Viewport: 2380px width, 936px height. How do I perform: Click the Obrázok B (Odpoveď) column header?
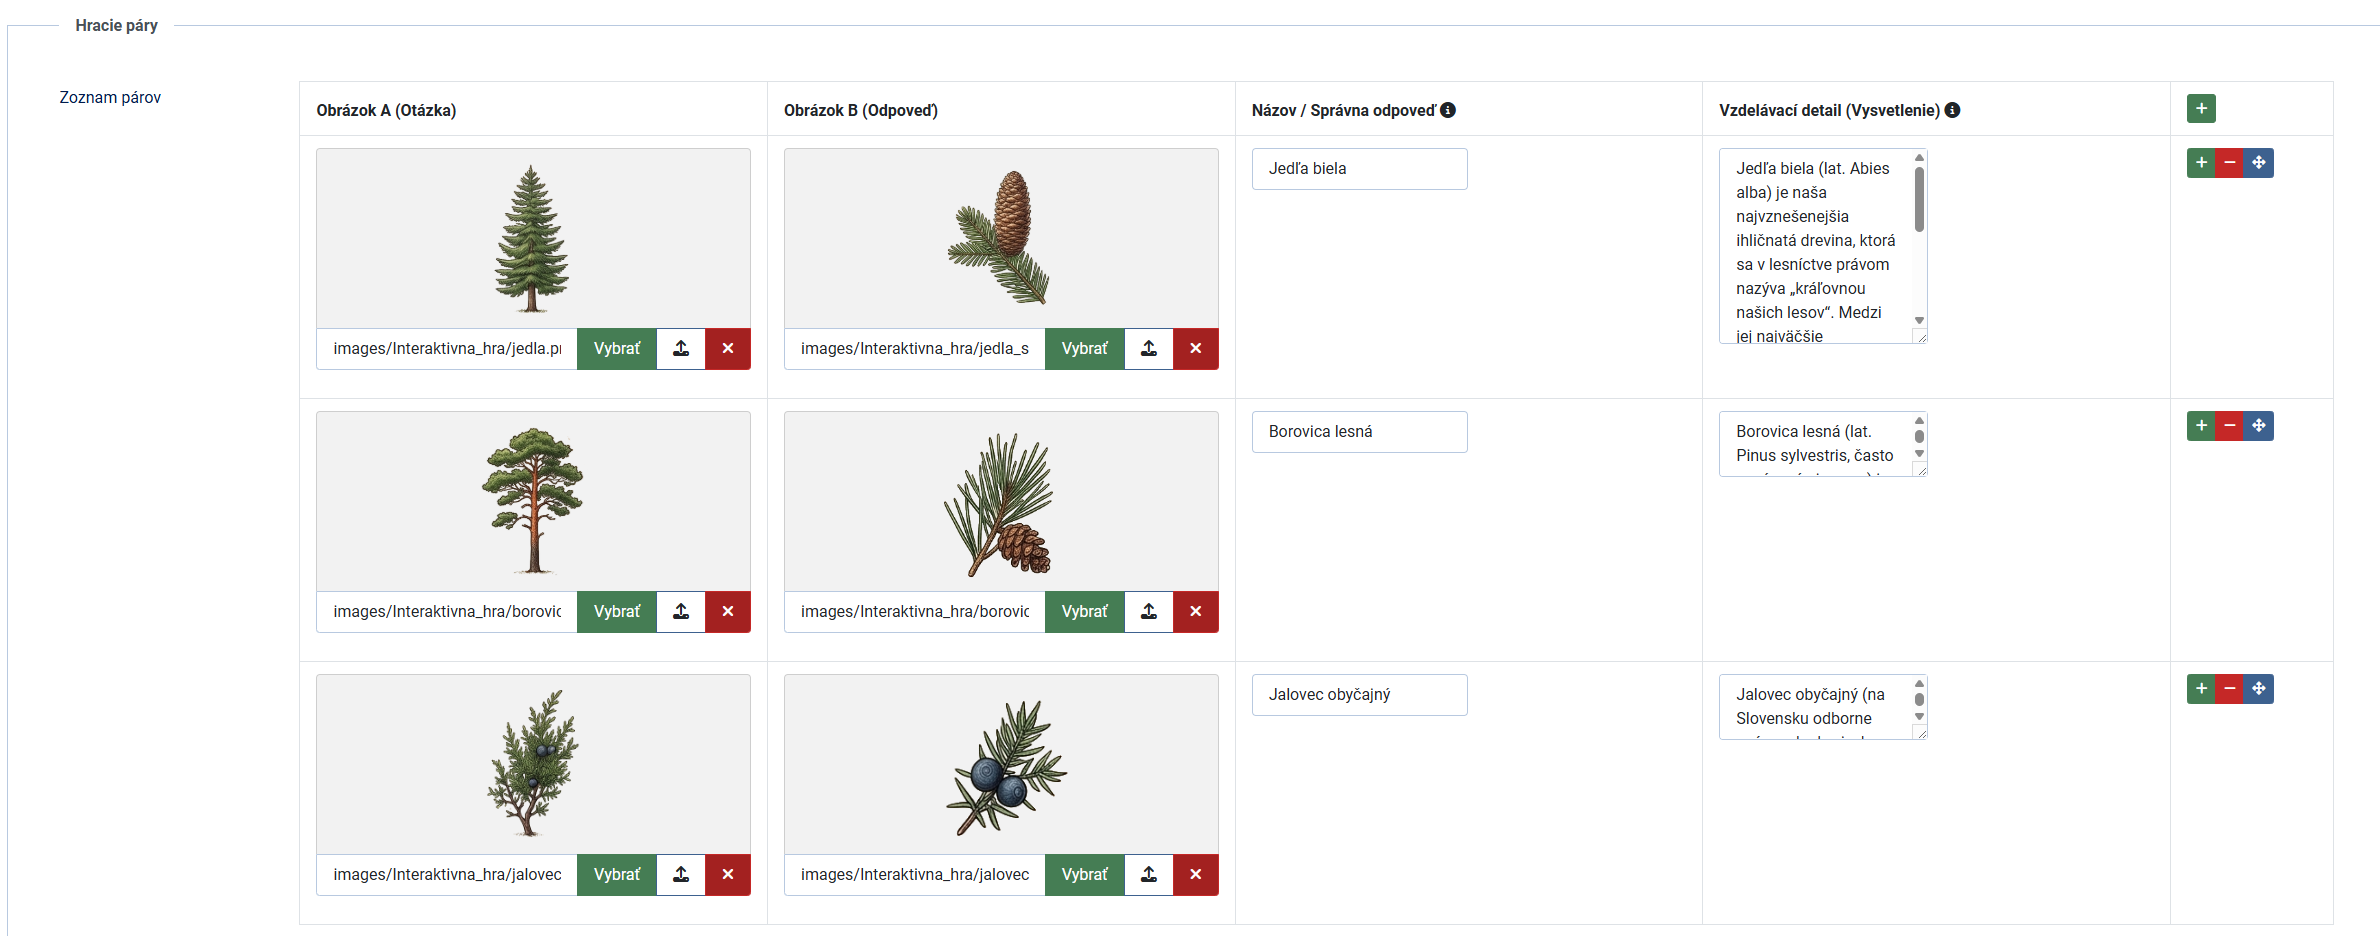point(861,110)
